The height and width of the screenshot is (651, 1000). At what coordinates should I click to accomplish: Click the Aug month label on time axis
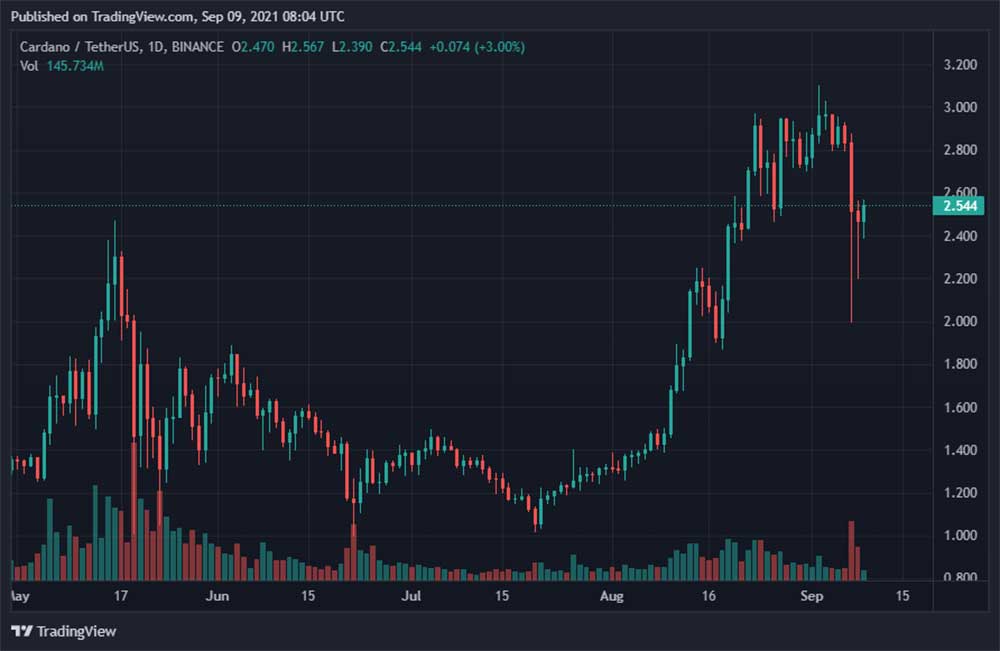click(612, 596)
